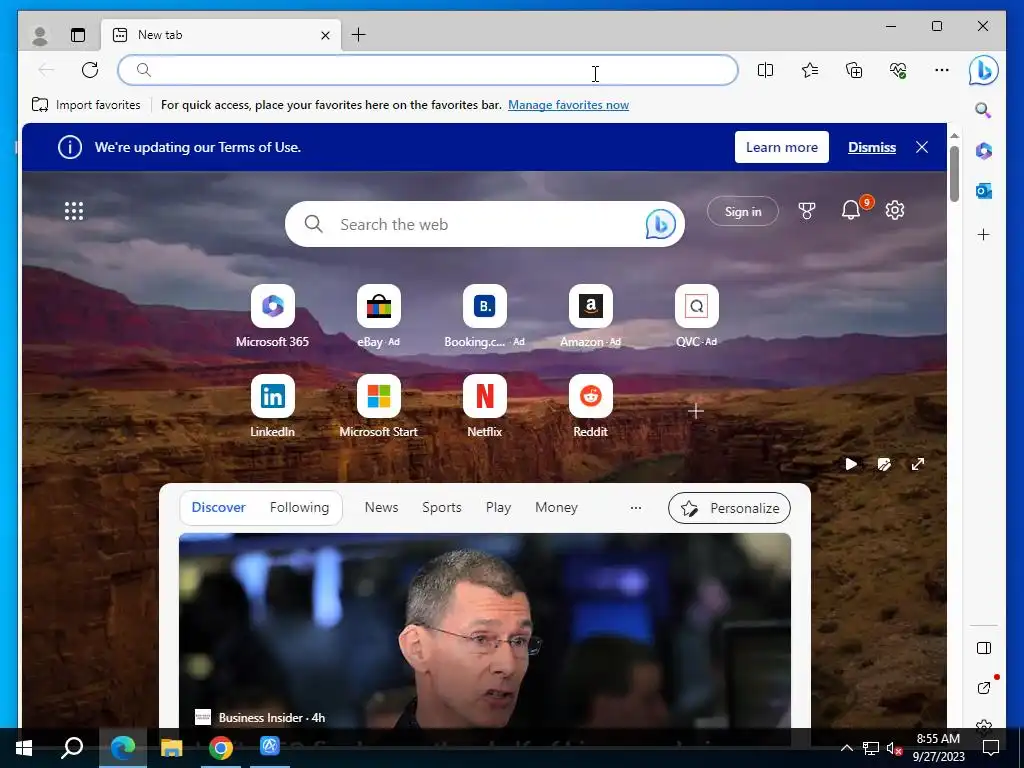Open the News feed tab
Screen dimensions: 1024x768
point(381,507)
